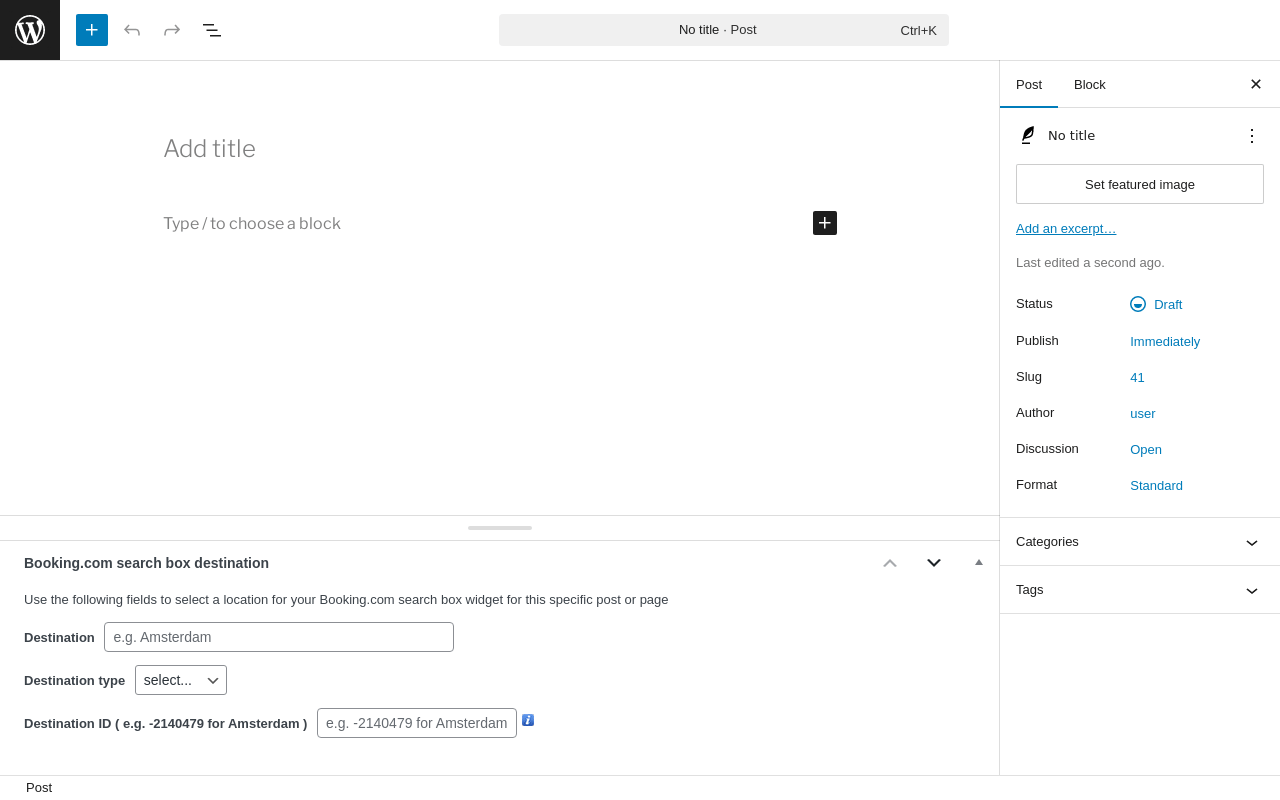1280x800 pixels.
Task: Focus the Destination text field
Action: [x=279, y=637]
